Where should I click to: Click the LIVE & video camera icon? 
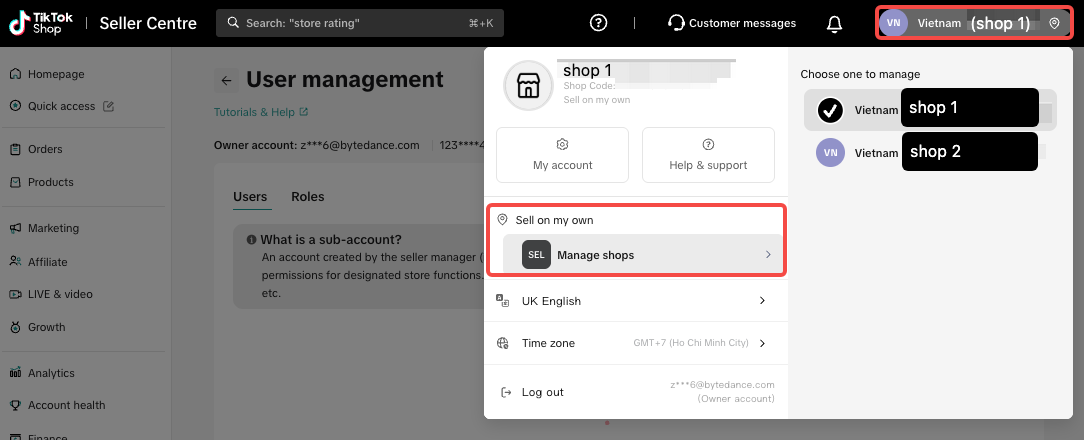pyautogui.click(x=15, y=294)
